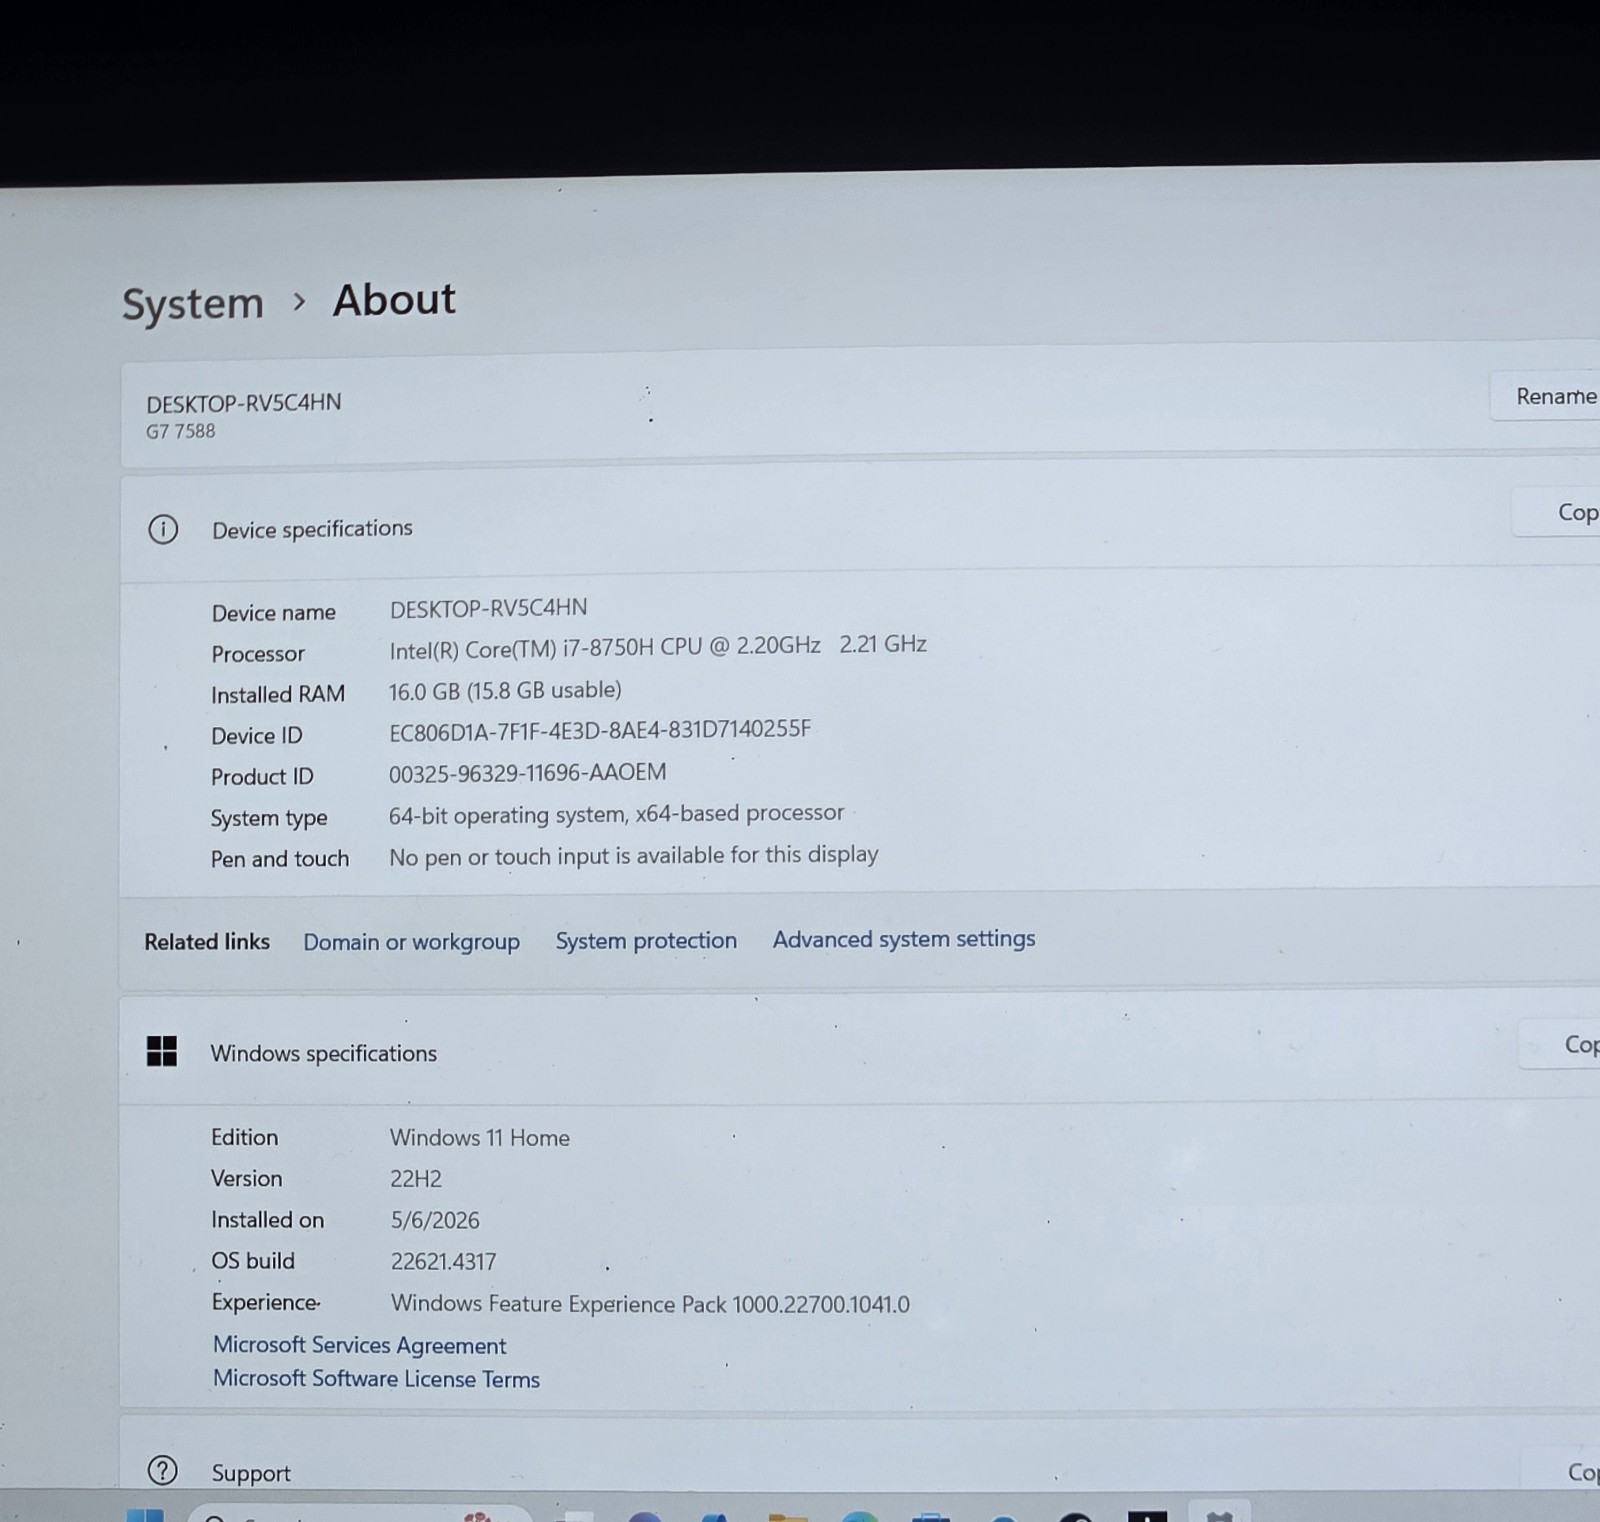Click the Windows logo next to Windows specifications

tap(162, 1051)
